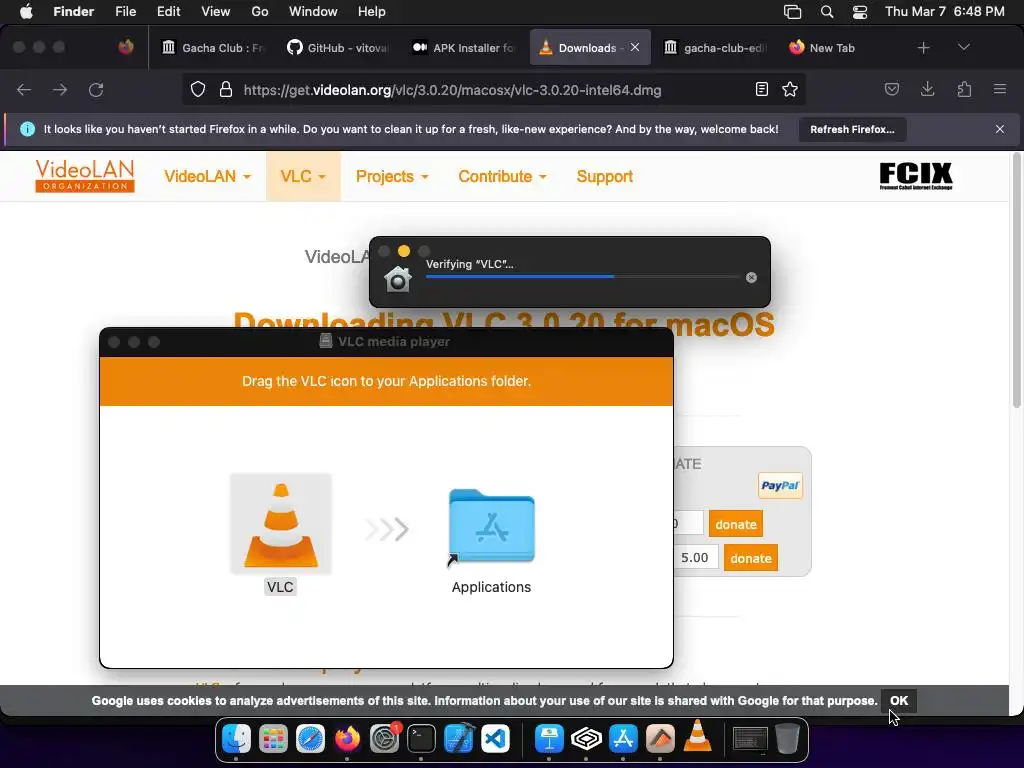
Task: Click the Firefox forward arrow
Action: [60, 89]
